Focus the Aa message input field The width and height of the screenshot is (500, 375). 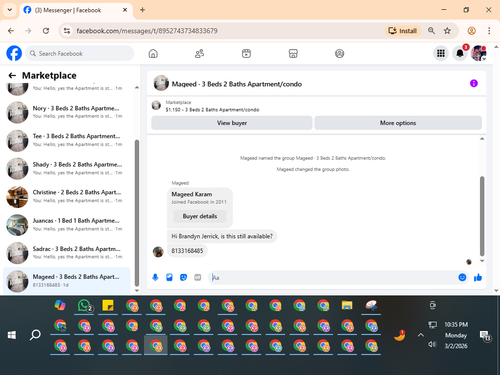pyautogui.click(x=333, y=277)
